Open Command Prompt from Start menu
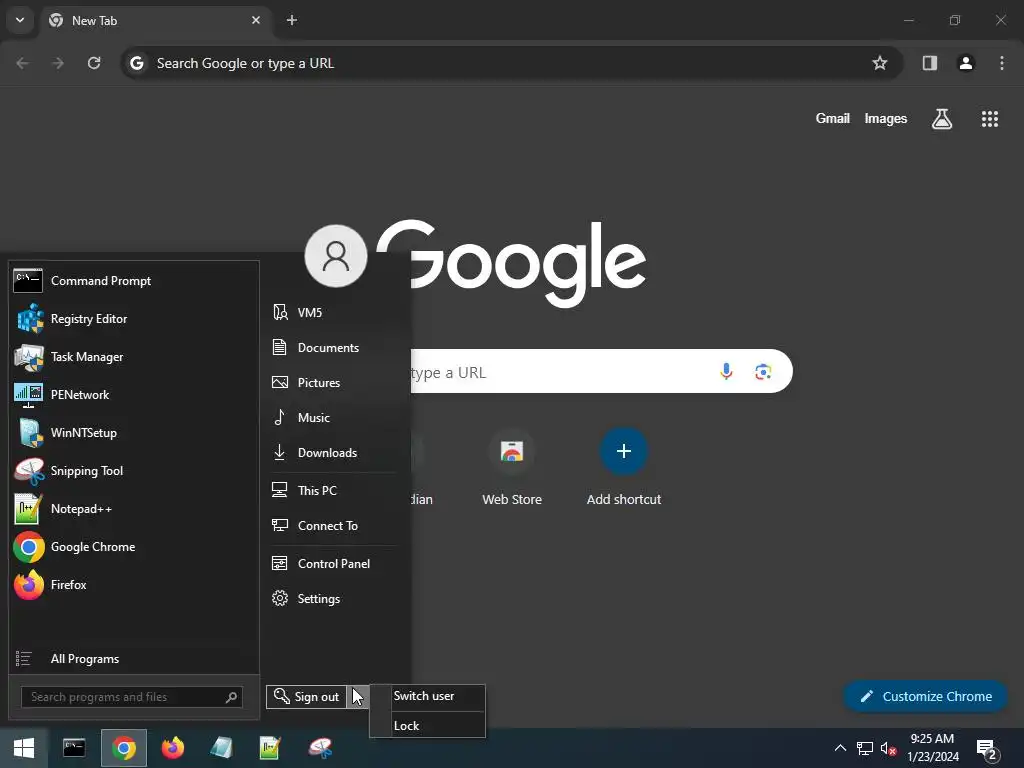1024x768 pixels. tap(134, 281)
